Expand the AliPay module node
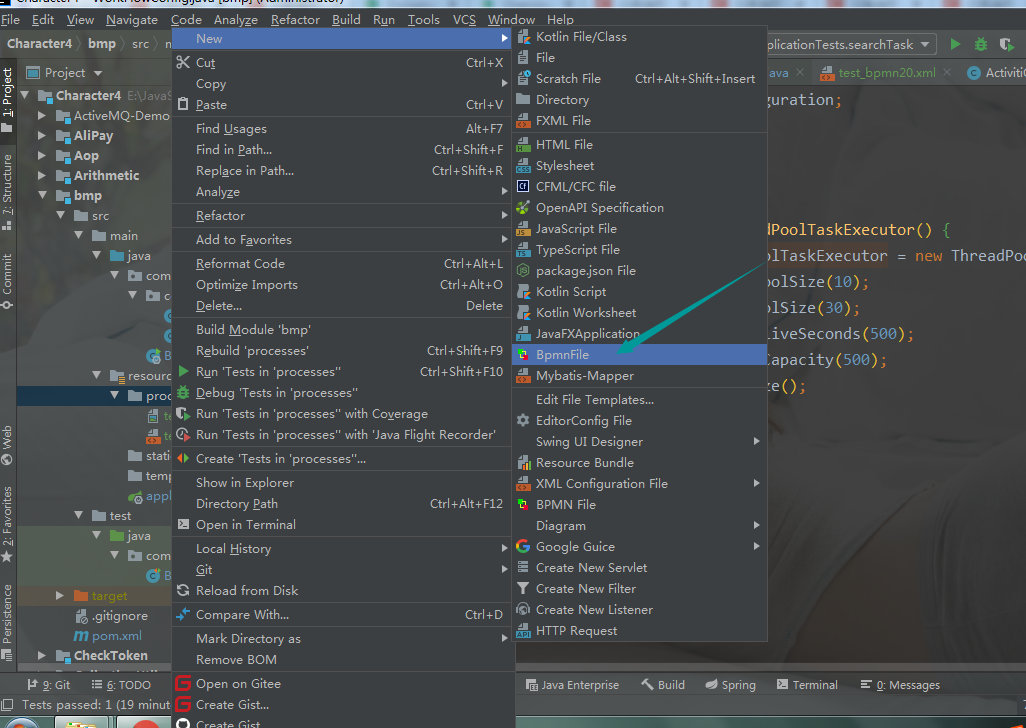The image size is (1026, 728). [42, 135]
